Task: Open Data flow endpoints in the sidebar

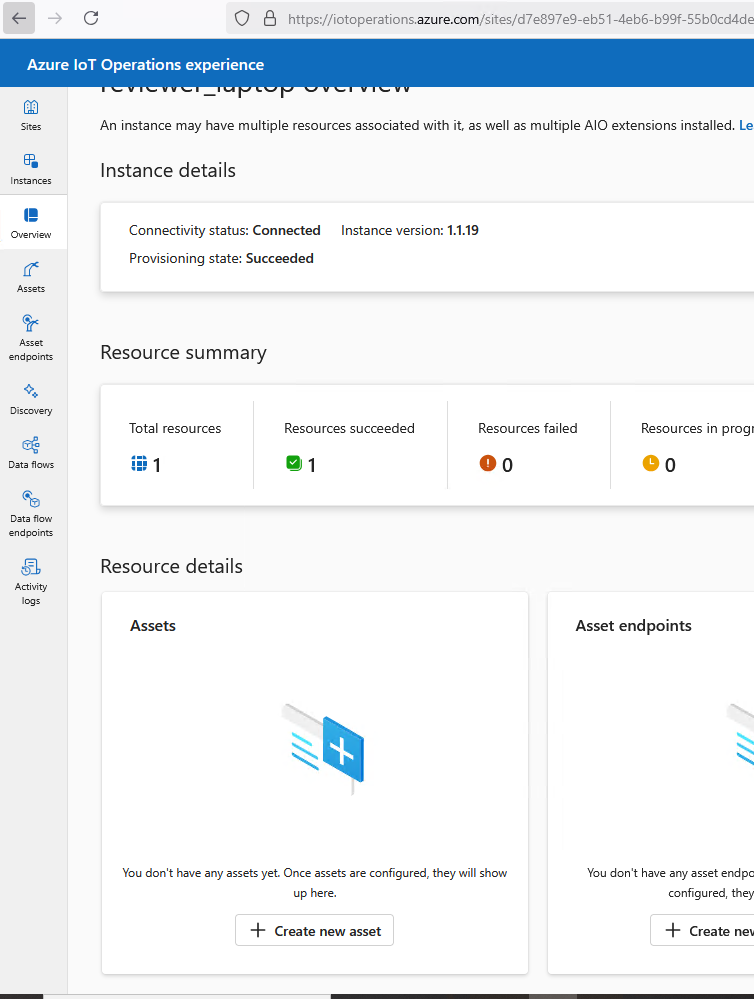Action: 31,514
